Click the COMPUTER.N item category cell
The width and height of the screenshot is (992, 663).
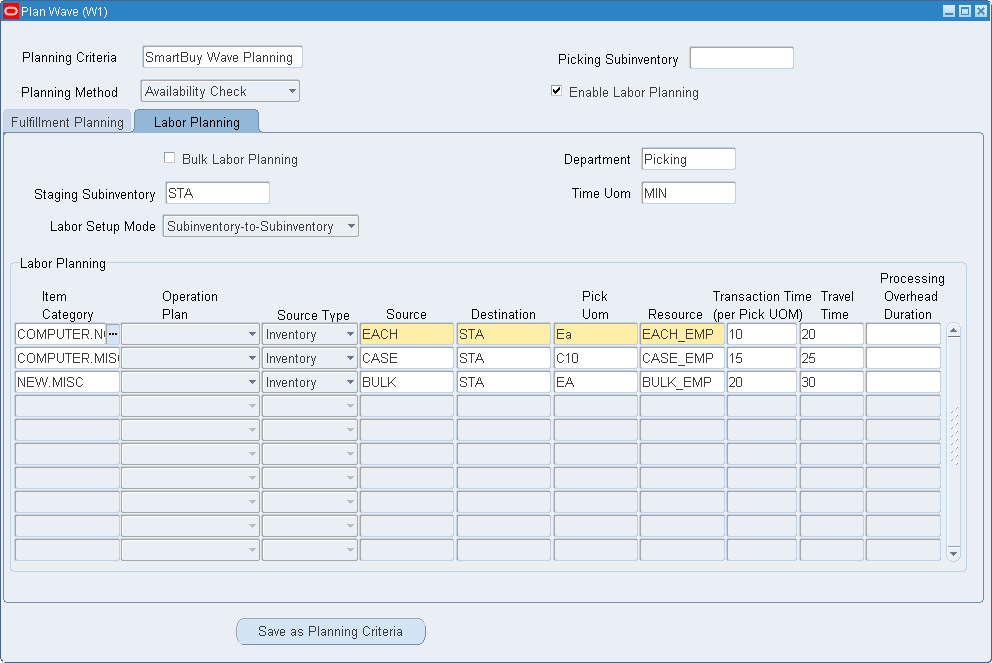(x=61, y=334)
